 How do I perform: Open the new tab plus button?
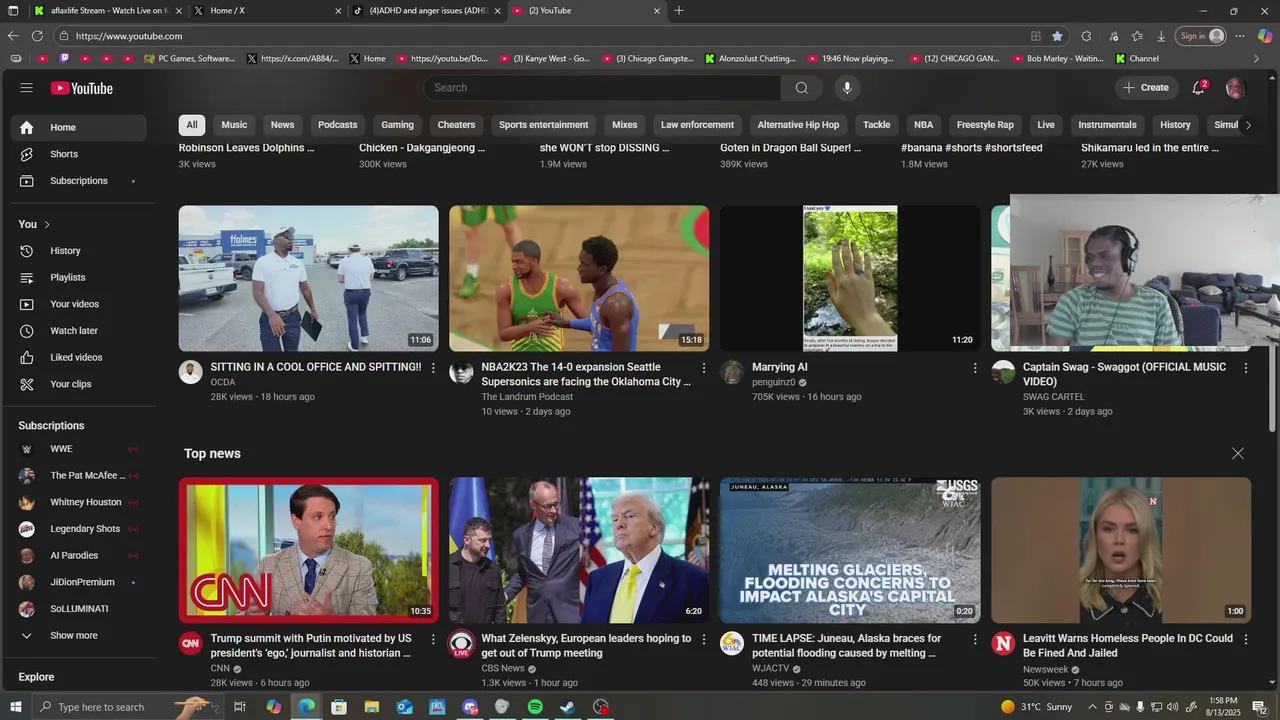[x=679, y=11]
